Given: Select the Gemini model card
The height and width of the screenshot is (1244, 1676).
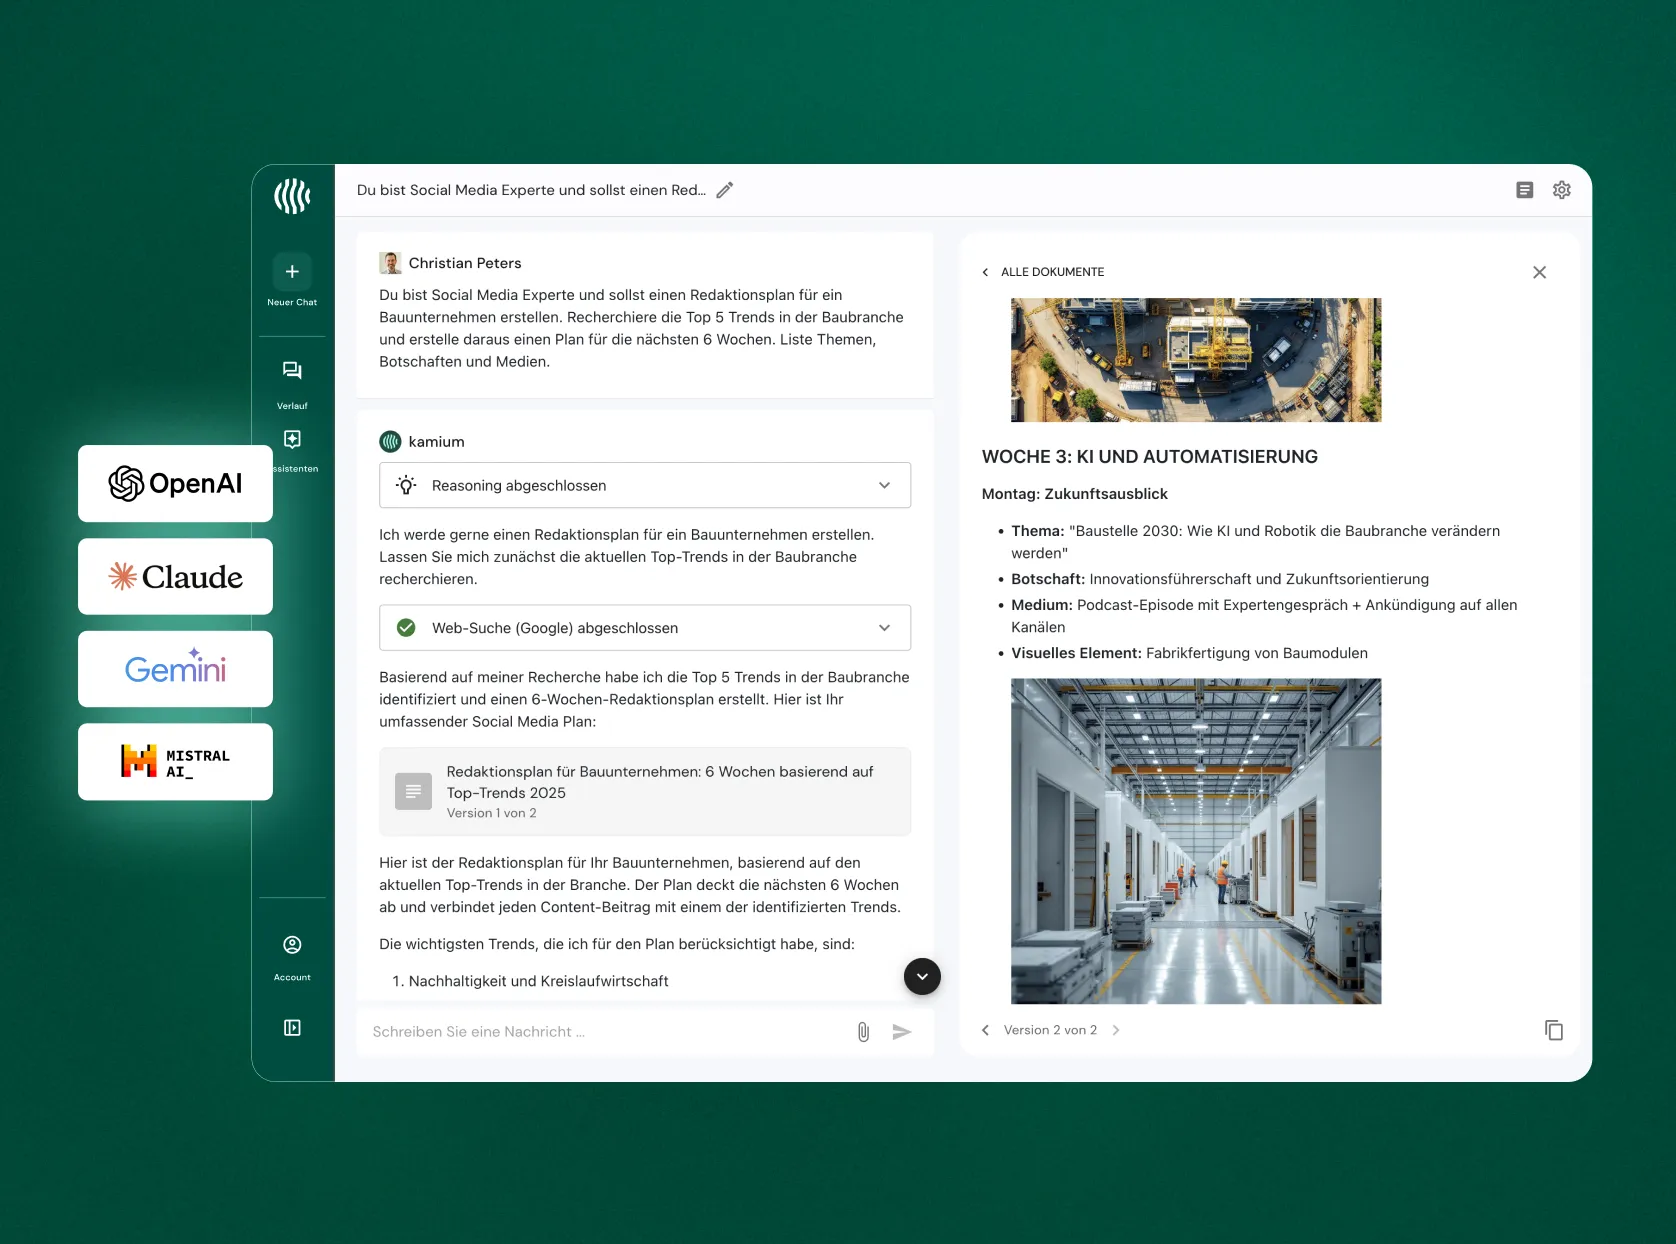Looking at the screenshot, I should click(x=175, y=669).
